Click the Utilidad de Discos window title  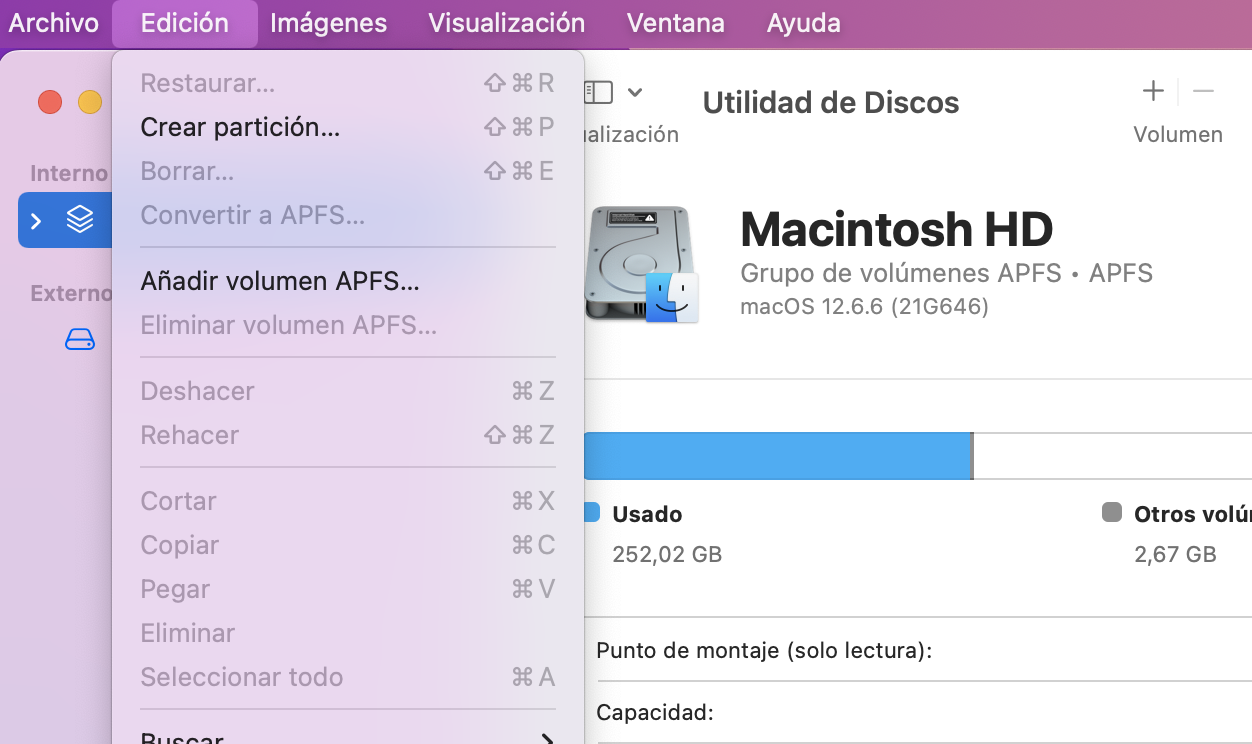[x=831, y=102]
